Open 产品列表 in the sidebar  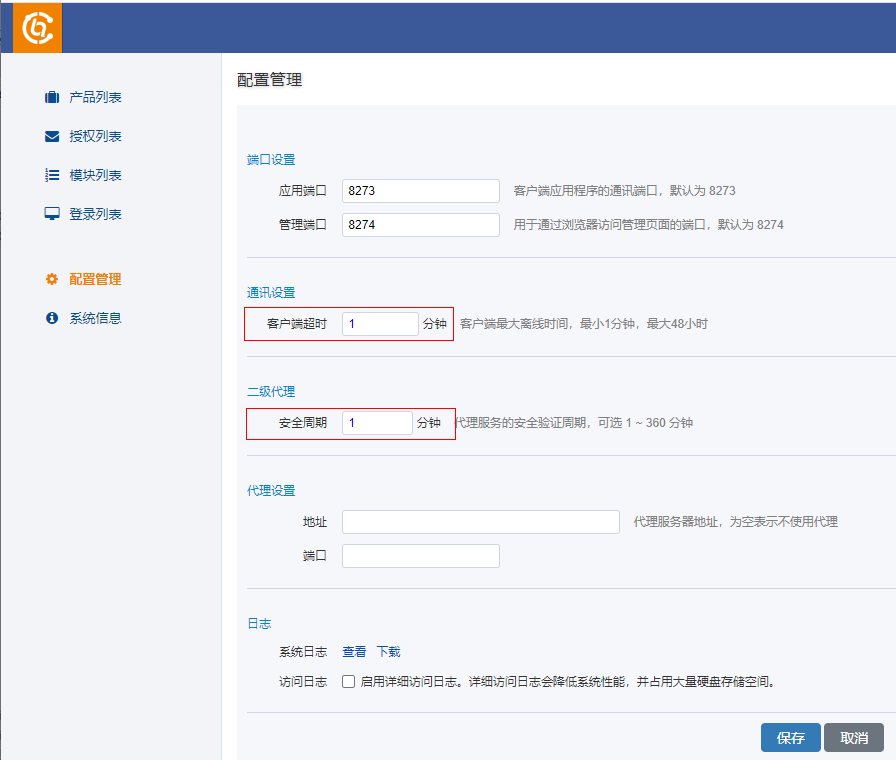(x=95, y=98)
